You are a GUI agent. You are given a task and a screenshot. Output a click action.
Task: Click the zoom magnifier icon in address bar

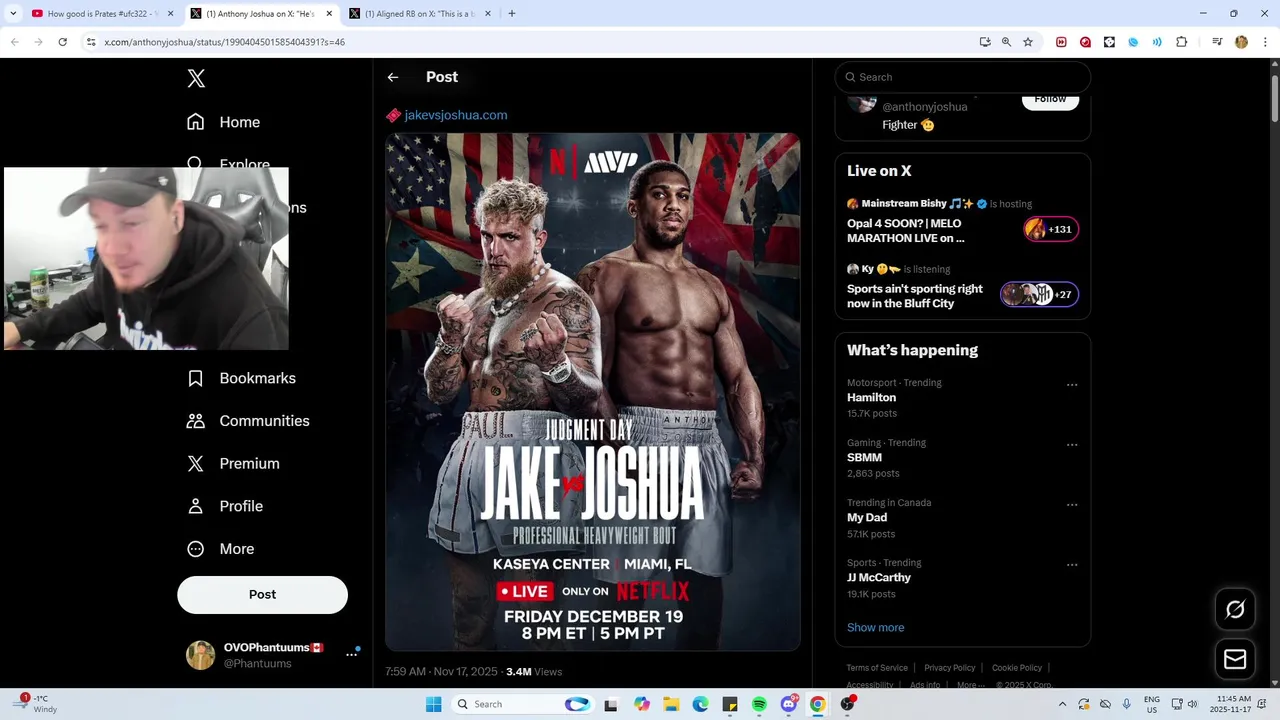tap(1006, 42)
